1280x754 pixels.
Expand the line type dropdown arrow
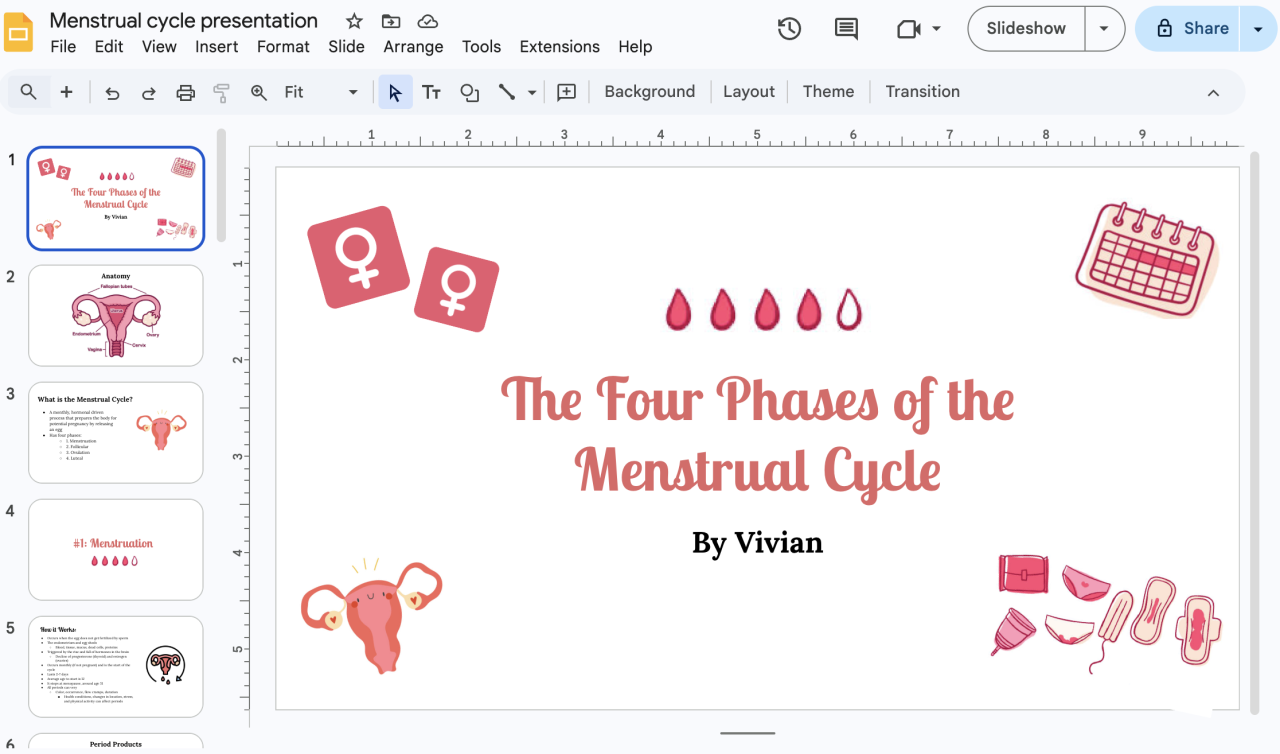tap(532, 92)
